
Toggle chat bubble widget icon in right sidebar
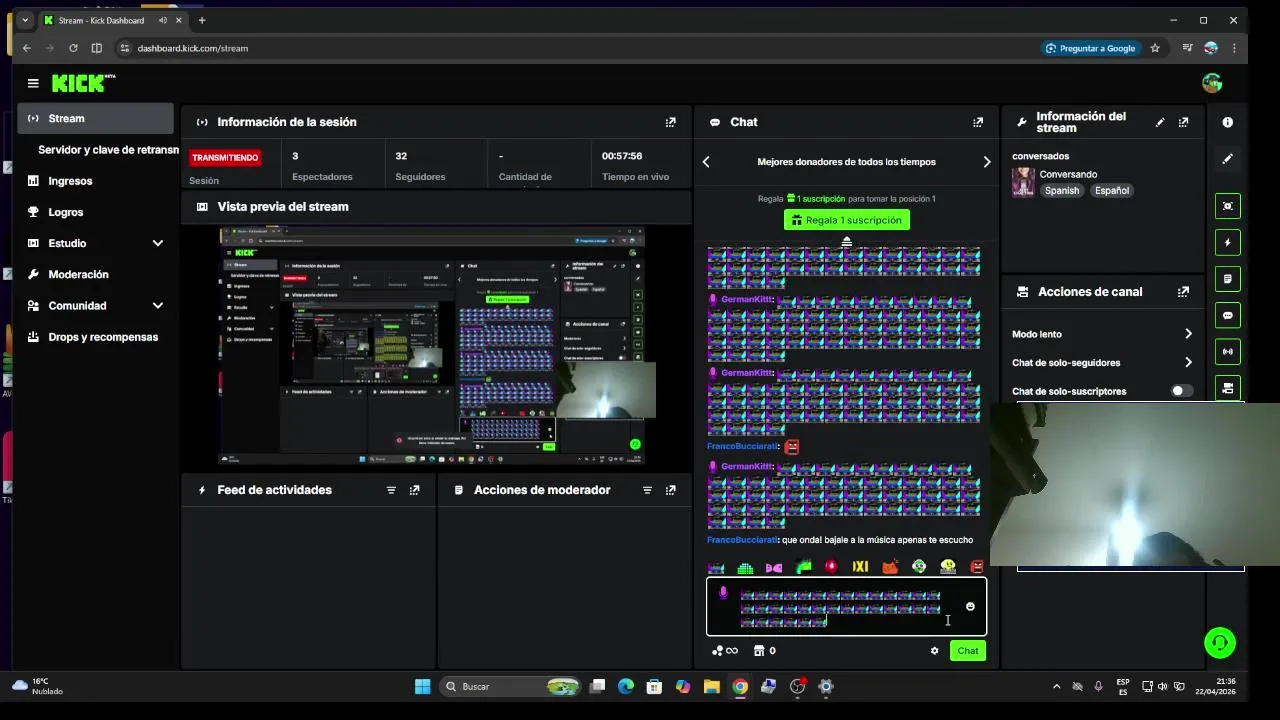[x=1227, y=315]
